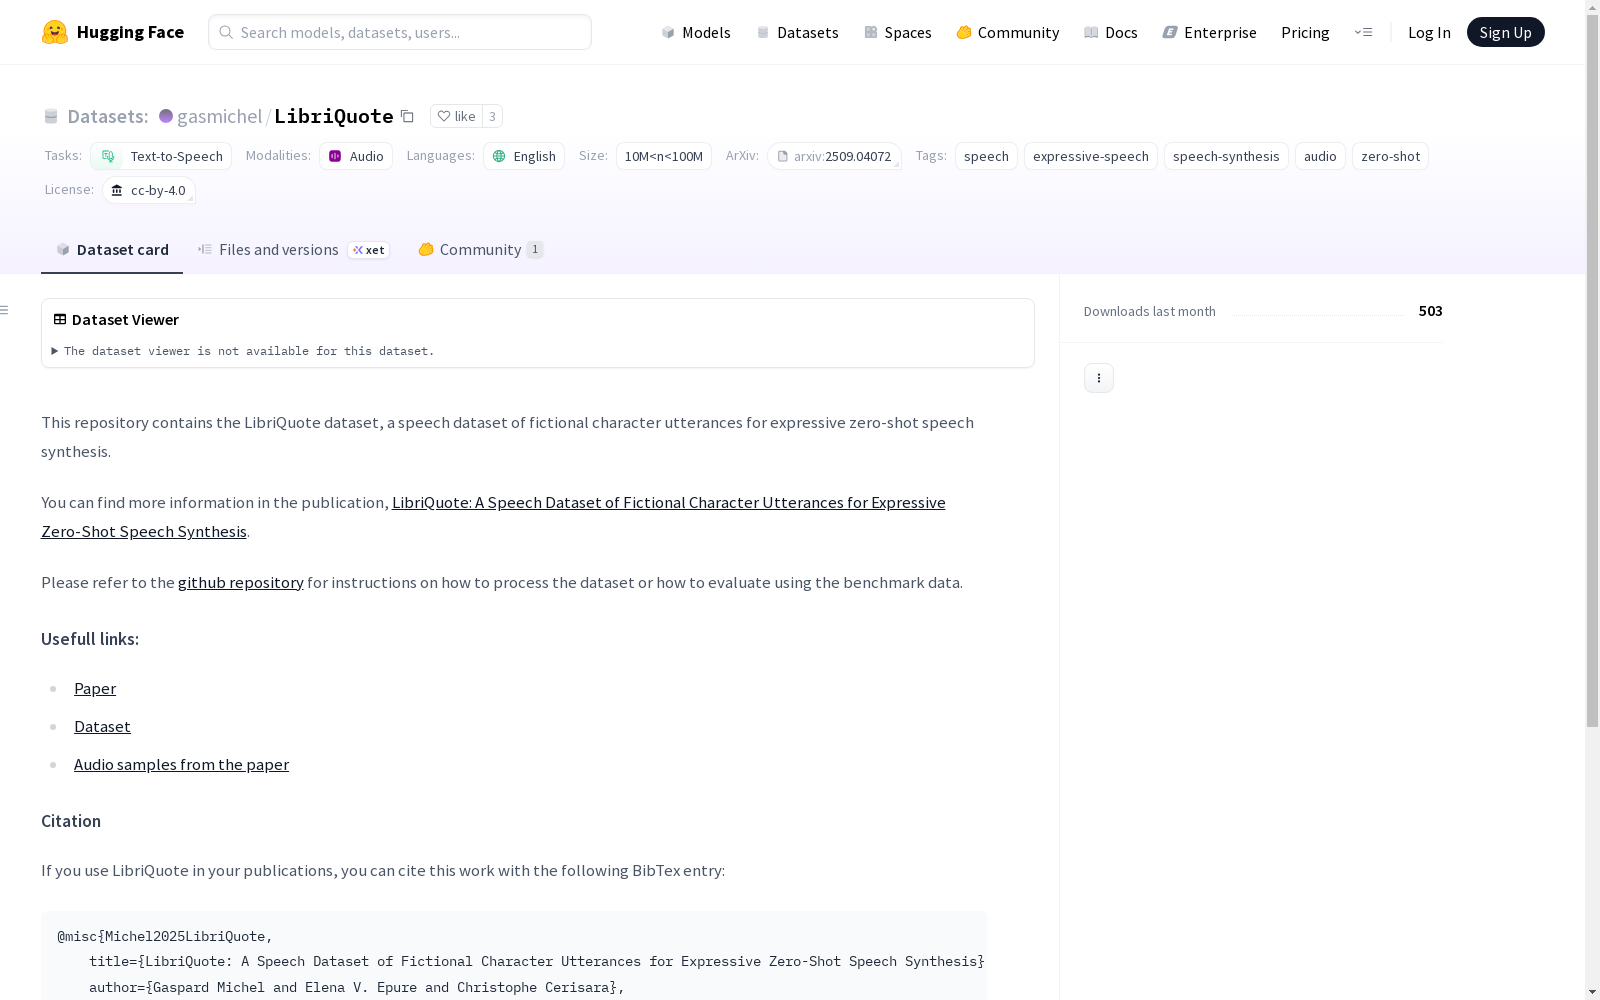Click the like count 3
Viewport: 1600px width, 1000px height.
(492, 116)
